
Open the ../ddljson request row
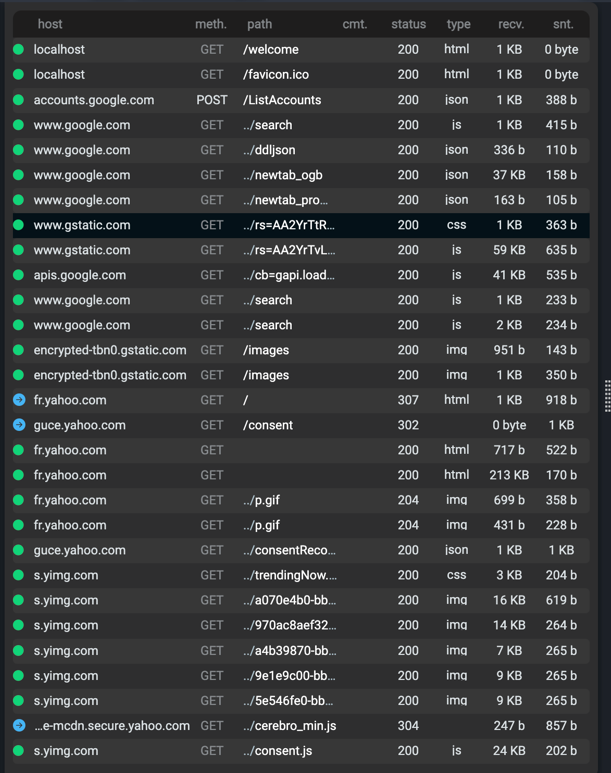[301, 150]
